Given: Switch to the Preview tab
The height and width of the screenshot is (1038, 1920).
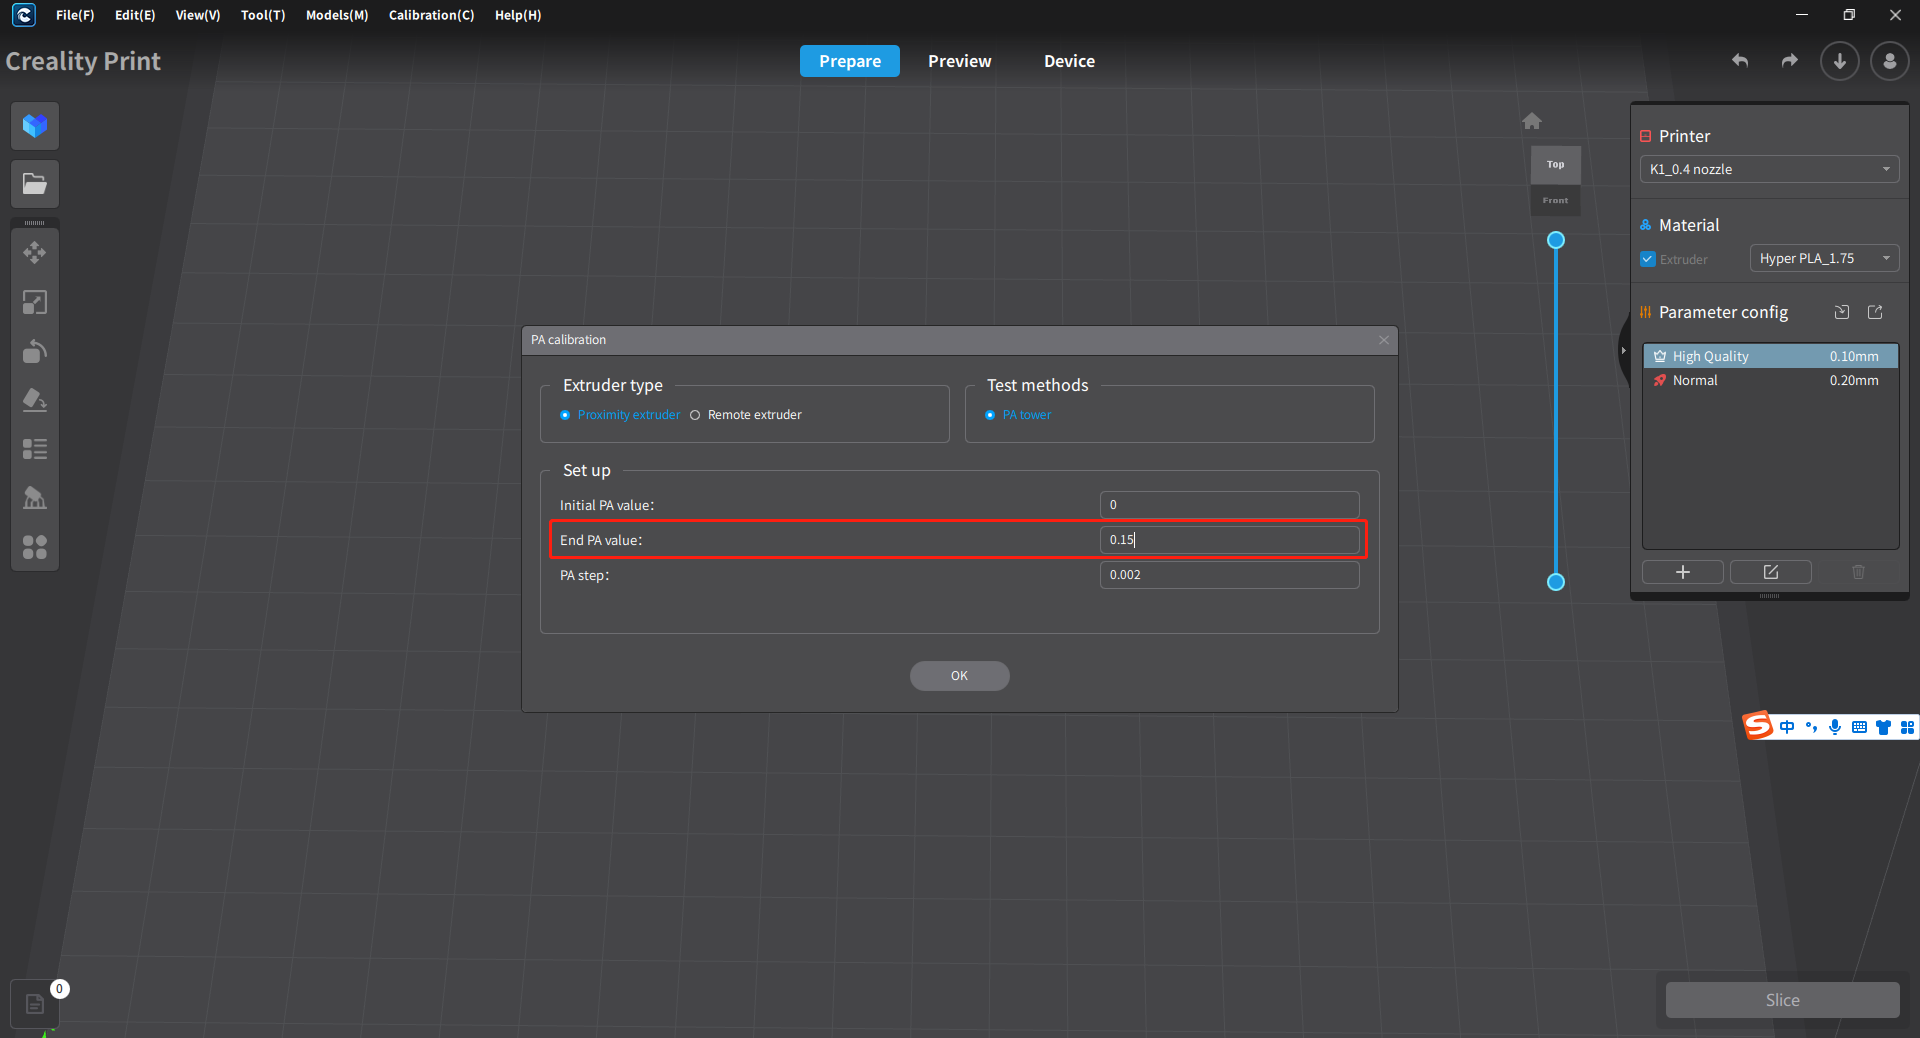Looking at the screenshot, I should [960, 61].
